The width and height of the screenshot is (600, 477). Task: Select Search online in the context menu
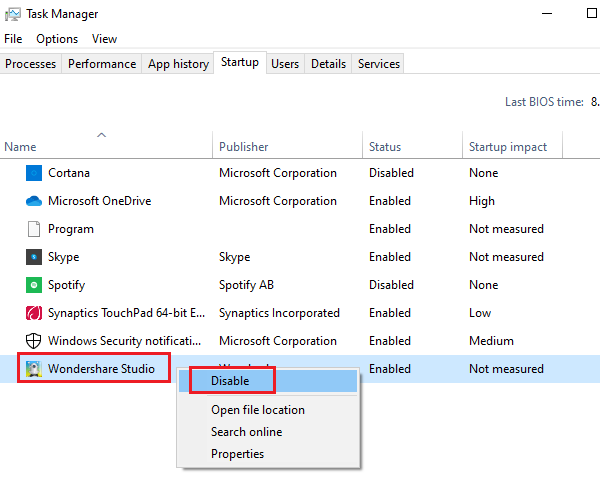pos(246,432)
